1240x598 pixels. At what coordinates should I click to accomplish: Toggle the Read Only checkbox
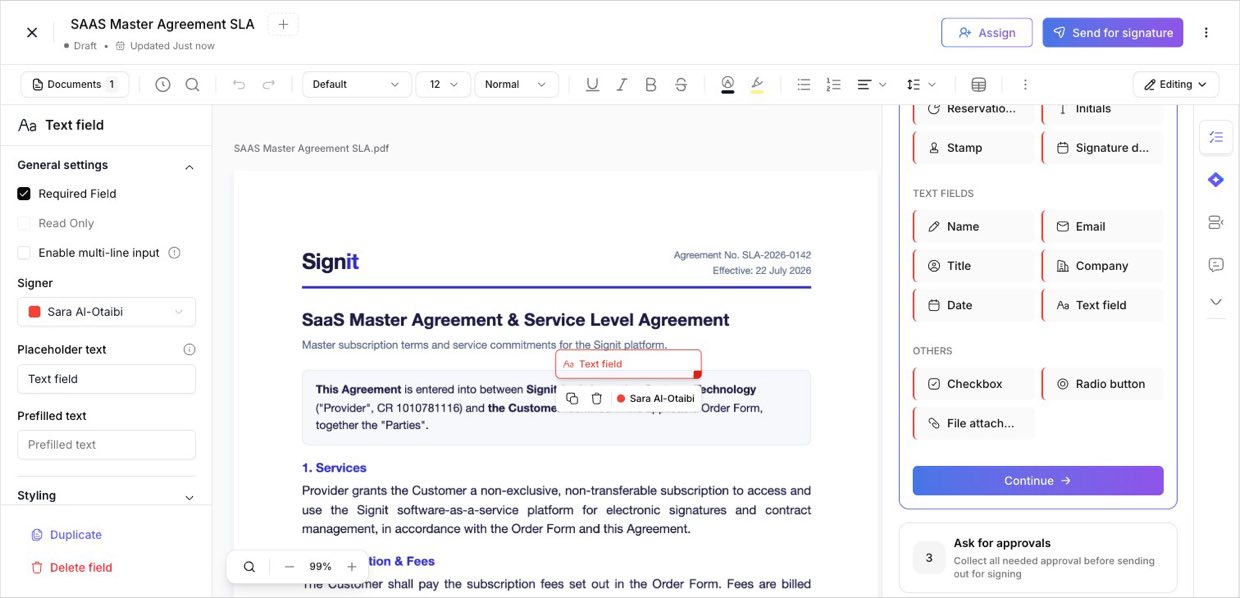[x=24, y=223]
